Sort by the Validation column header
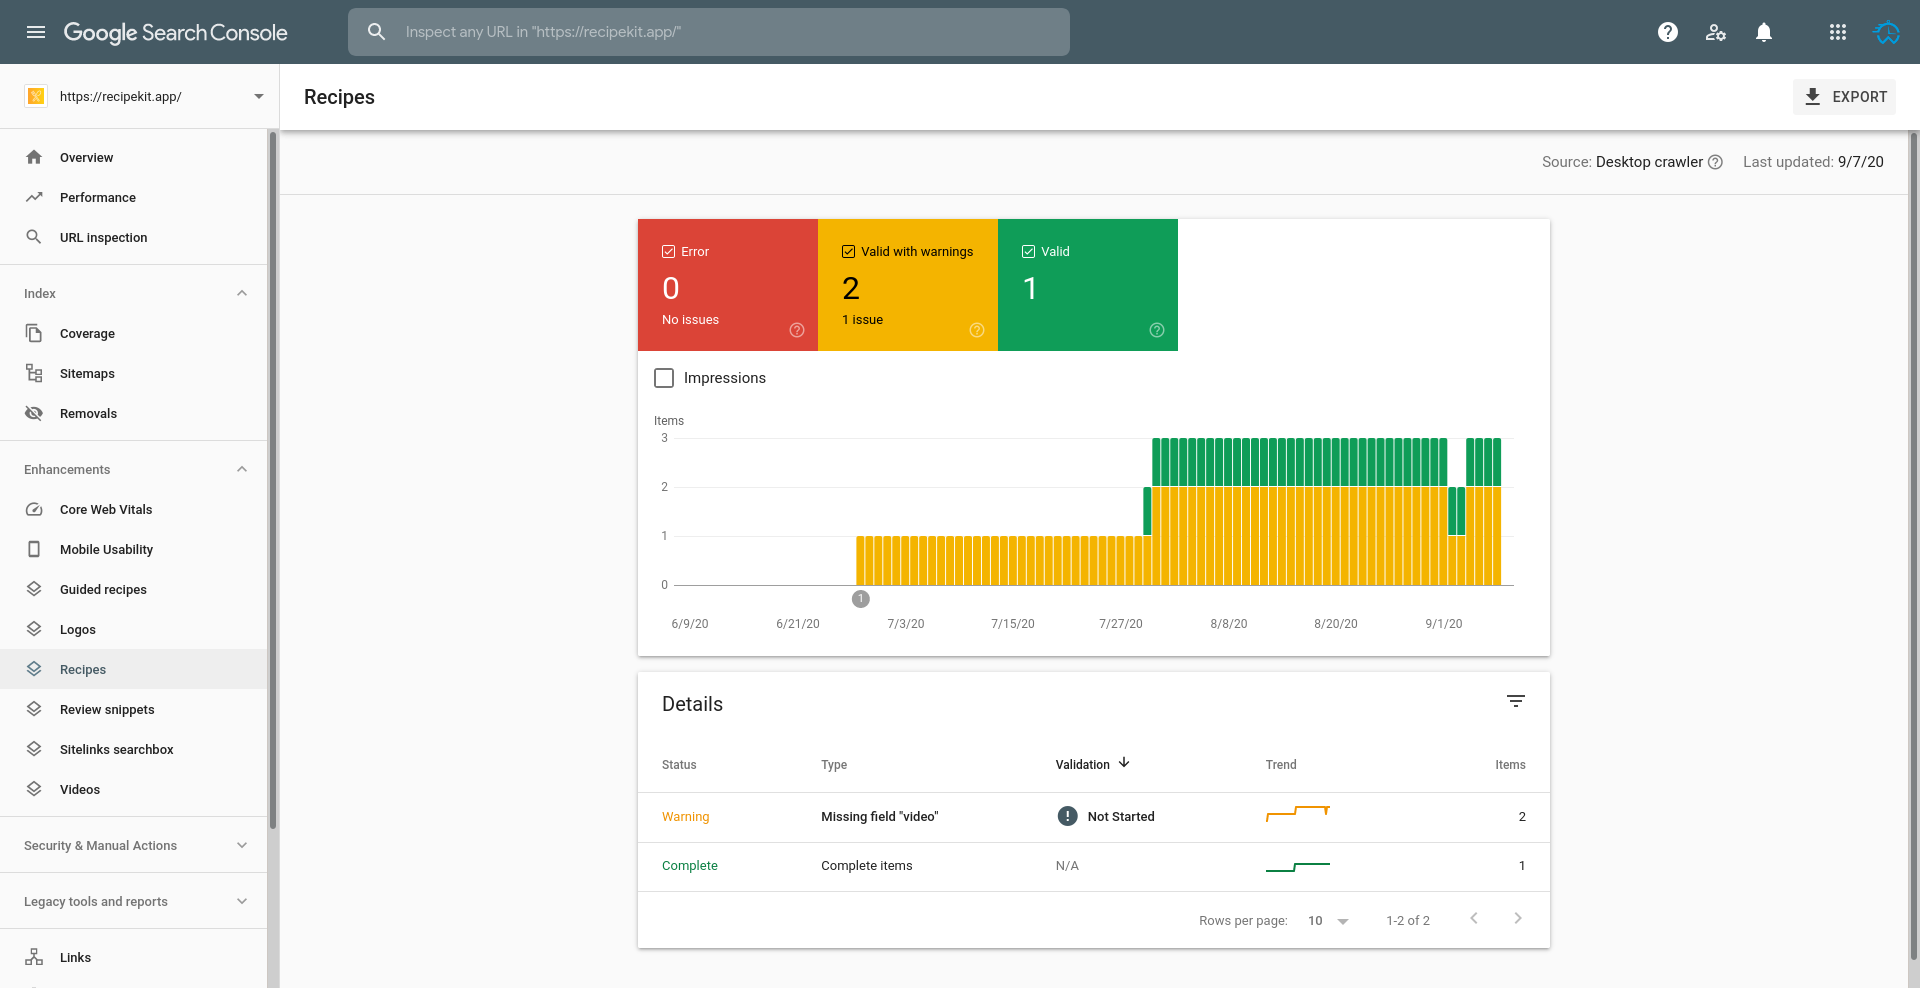The image size is (1920, 988). tap(1092, 764)
